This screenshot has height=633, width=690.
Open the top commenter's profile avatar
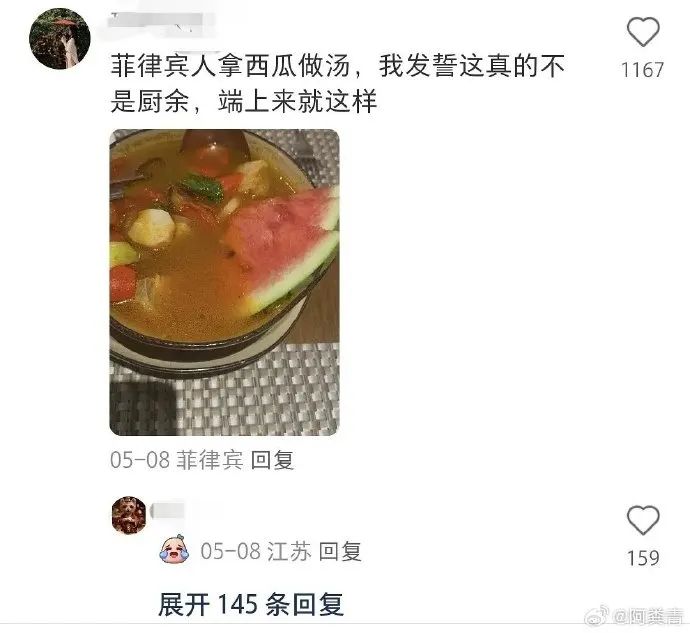(60, 38)
